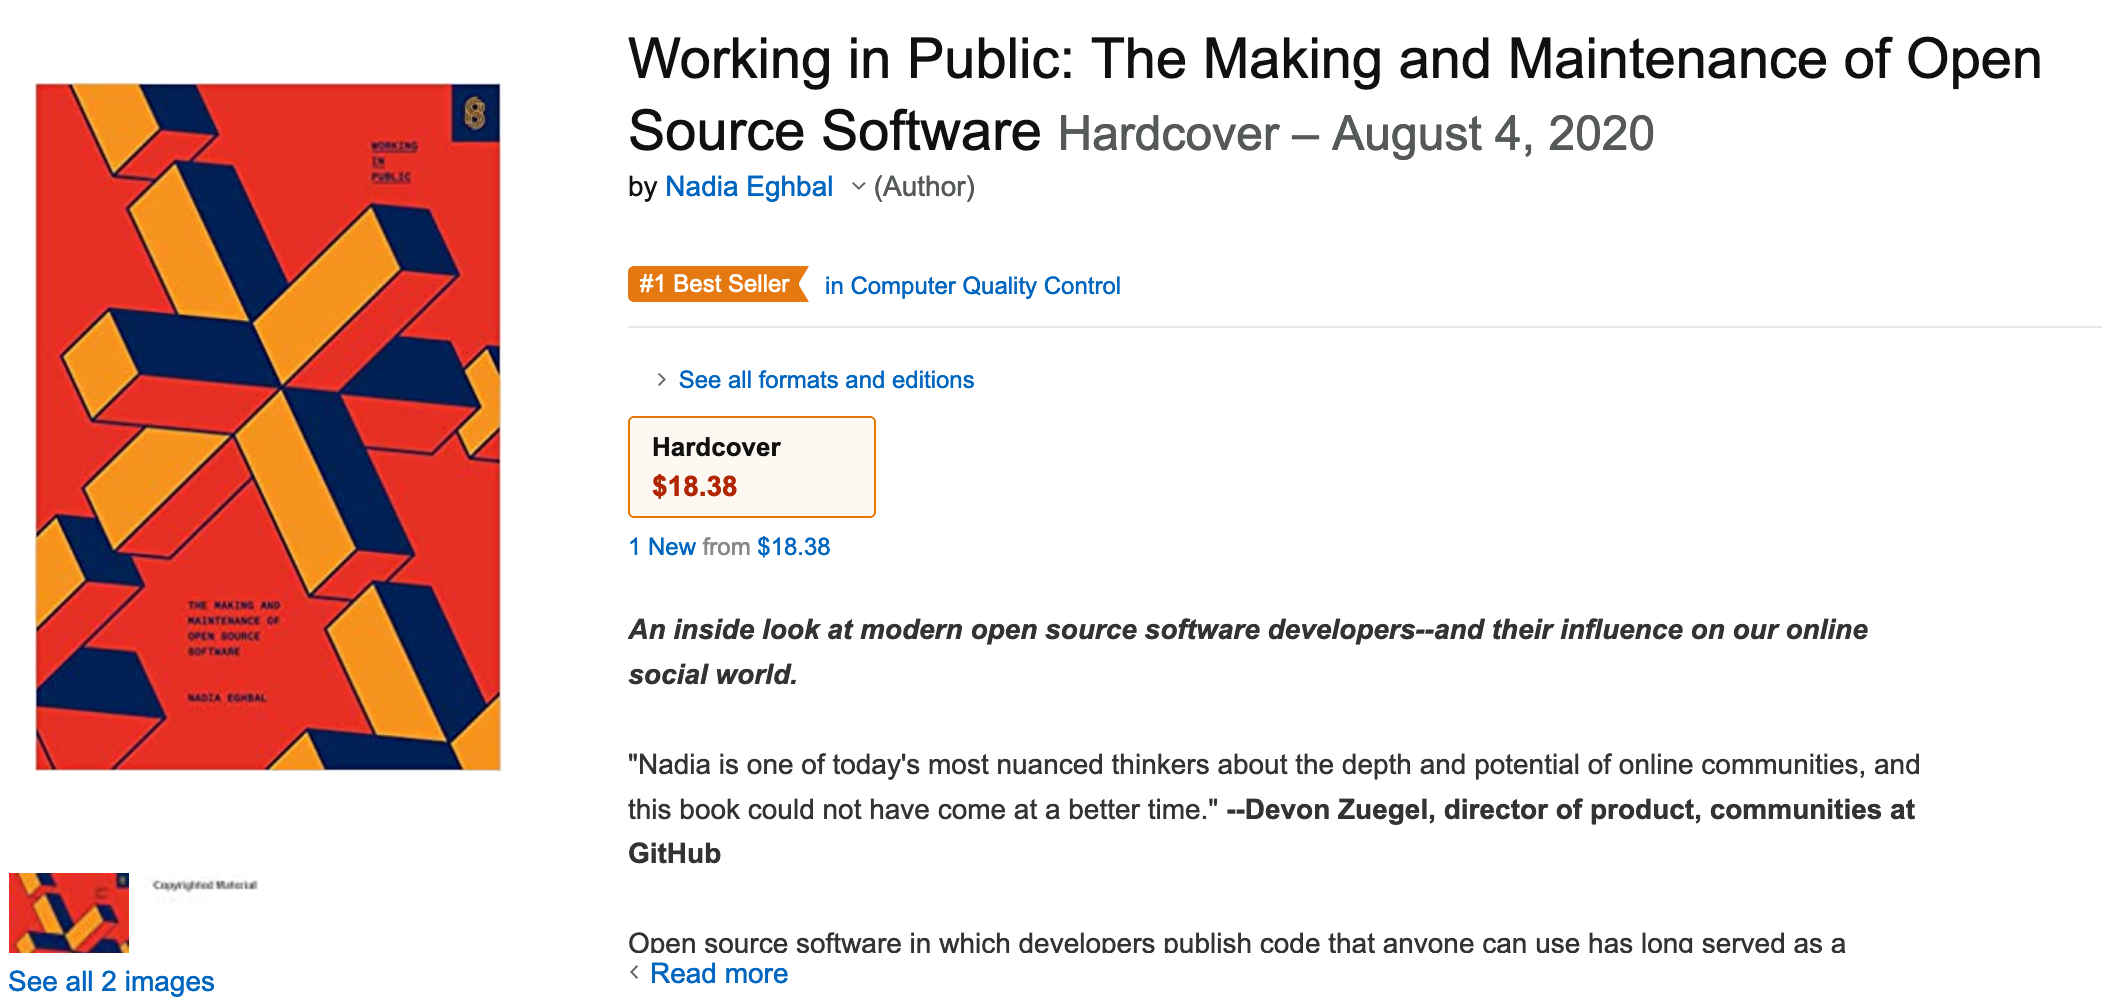Open the dropdown arrow beside Nadia Eghbal
The width and height of the screenshot is (2102, 1008).
tap(858, 187)
